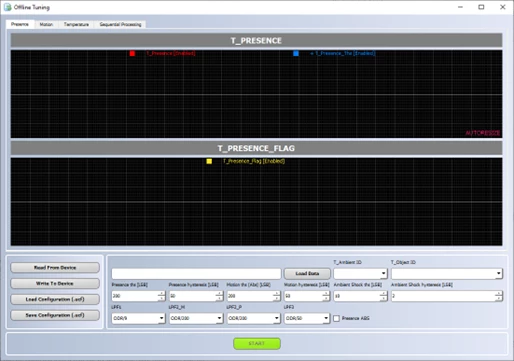Click the Read From Device button

(55, 268)
